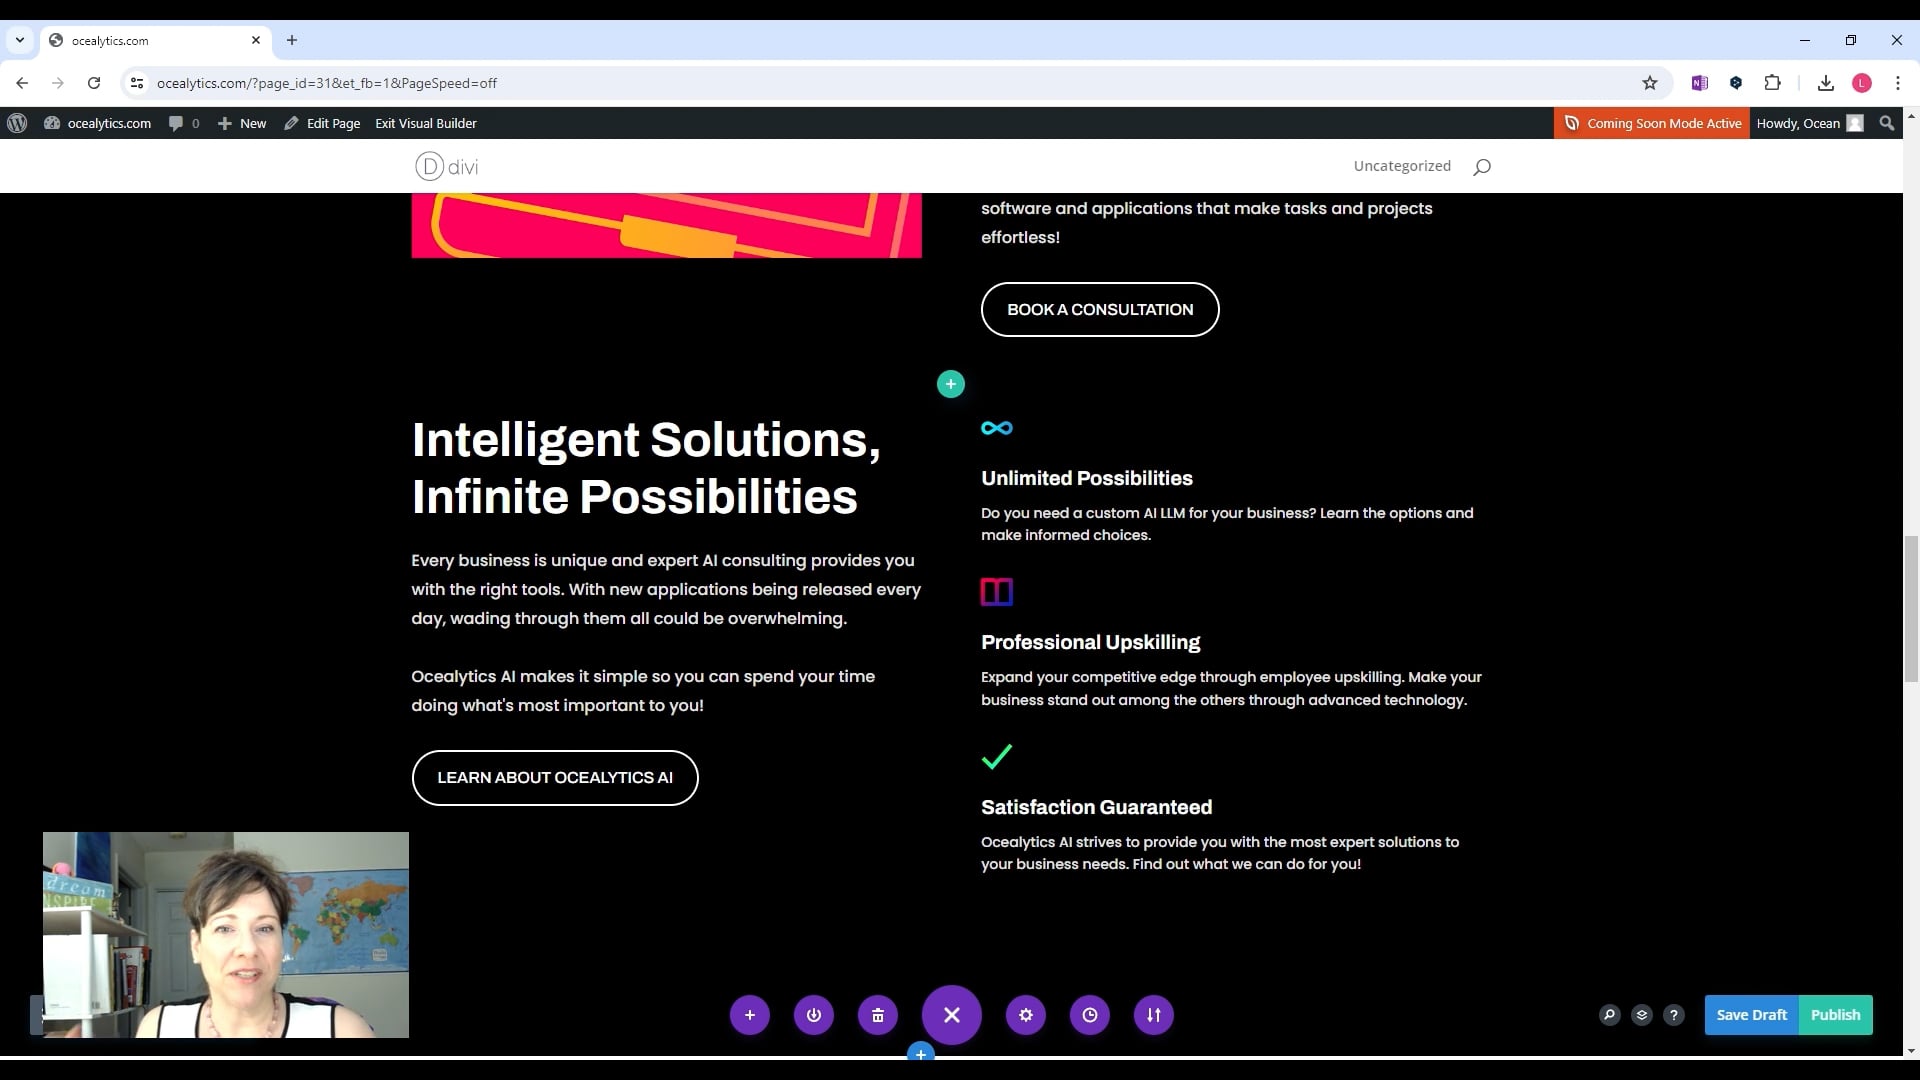Open the WordPress logo admin menu
This screenshot has width=1920, height=1080.
coord(17,123)
